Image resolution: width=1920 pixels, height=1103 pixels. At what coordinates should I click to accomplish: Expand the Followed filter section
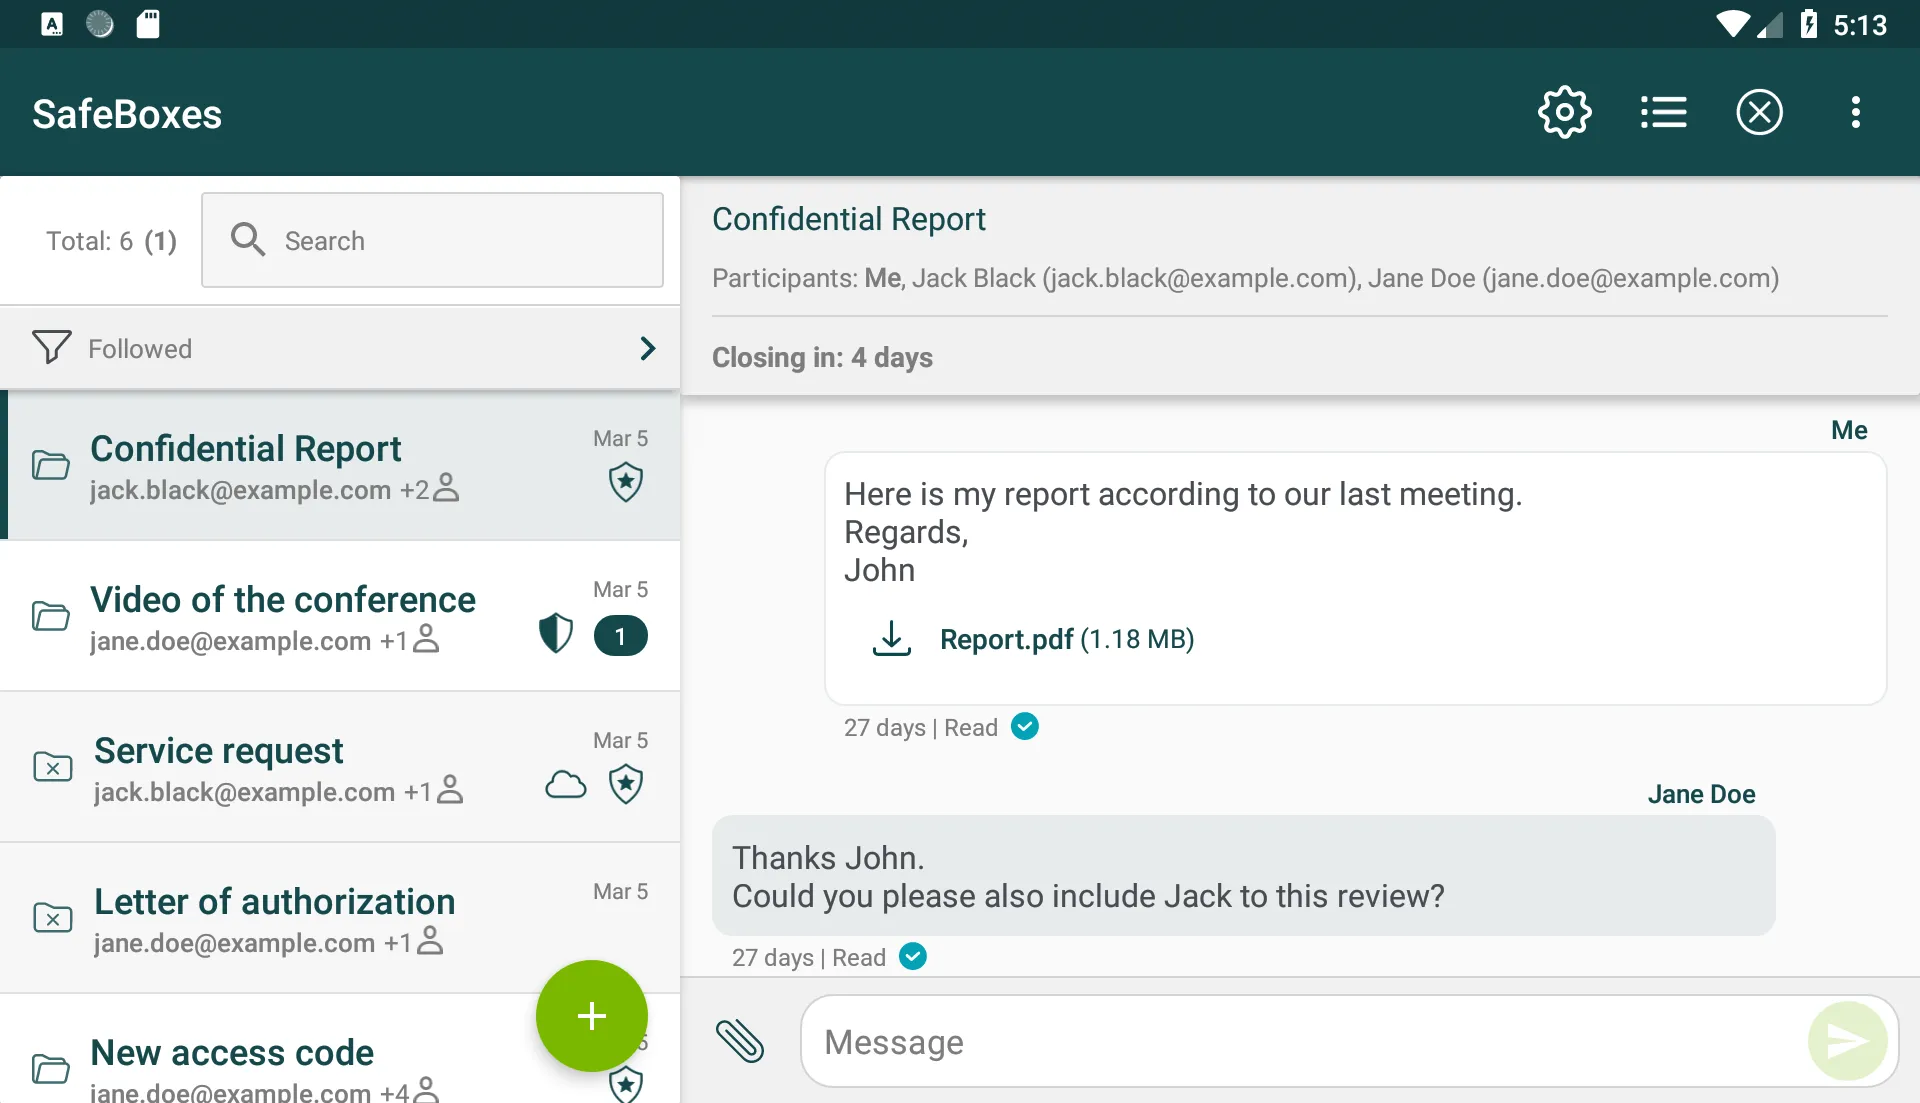646,348
